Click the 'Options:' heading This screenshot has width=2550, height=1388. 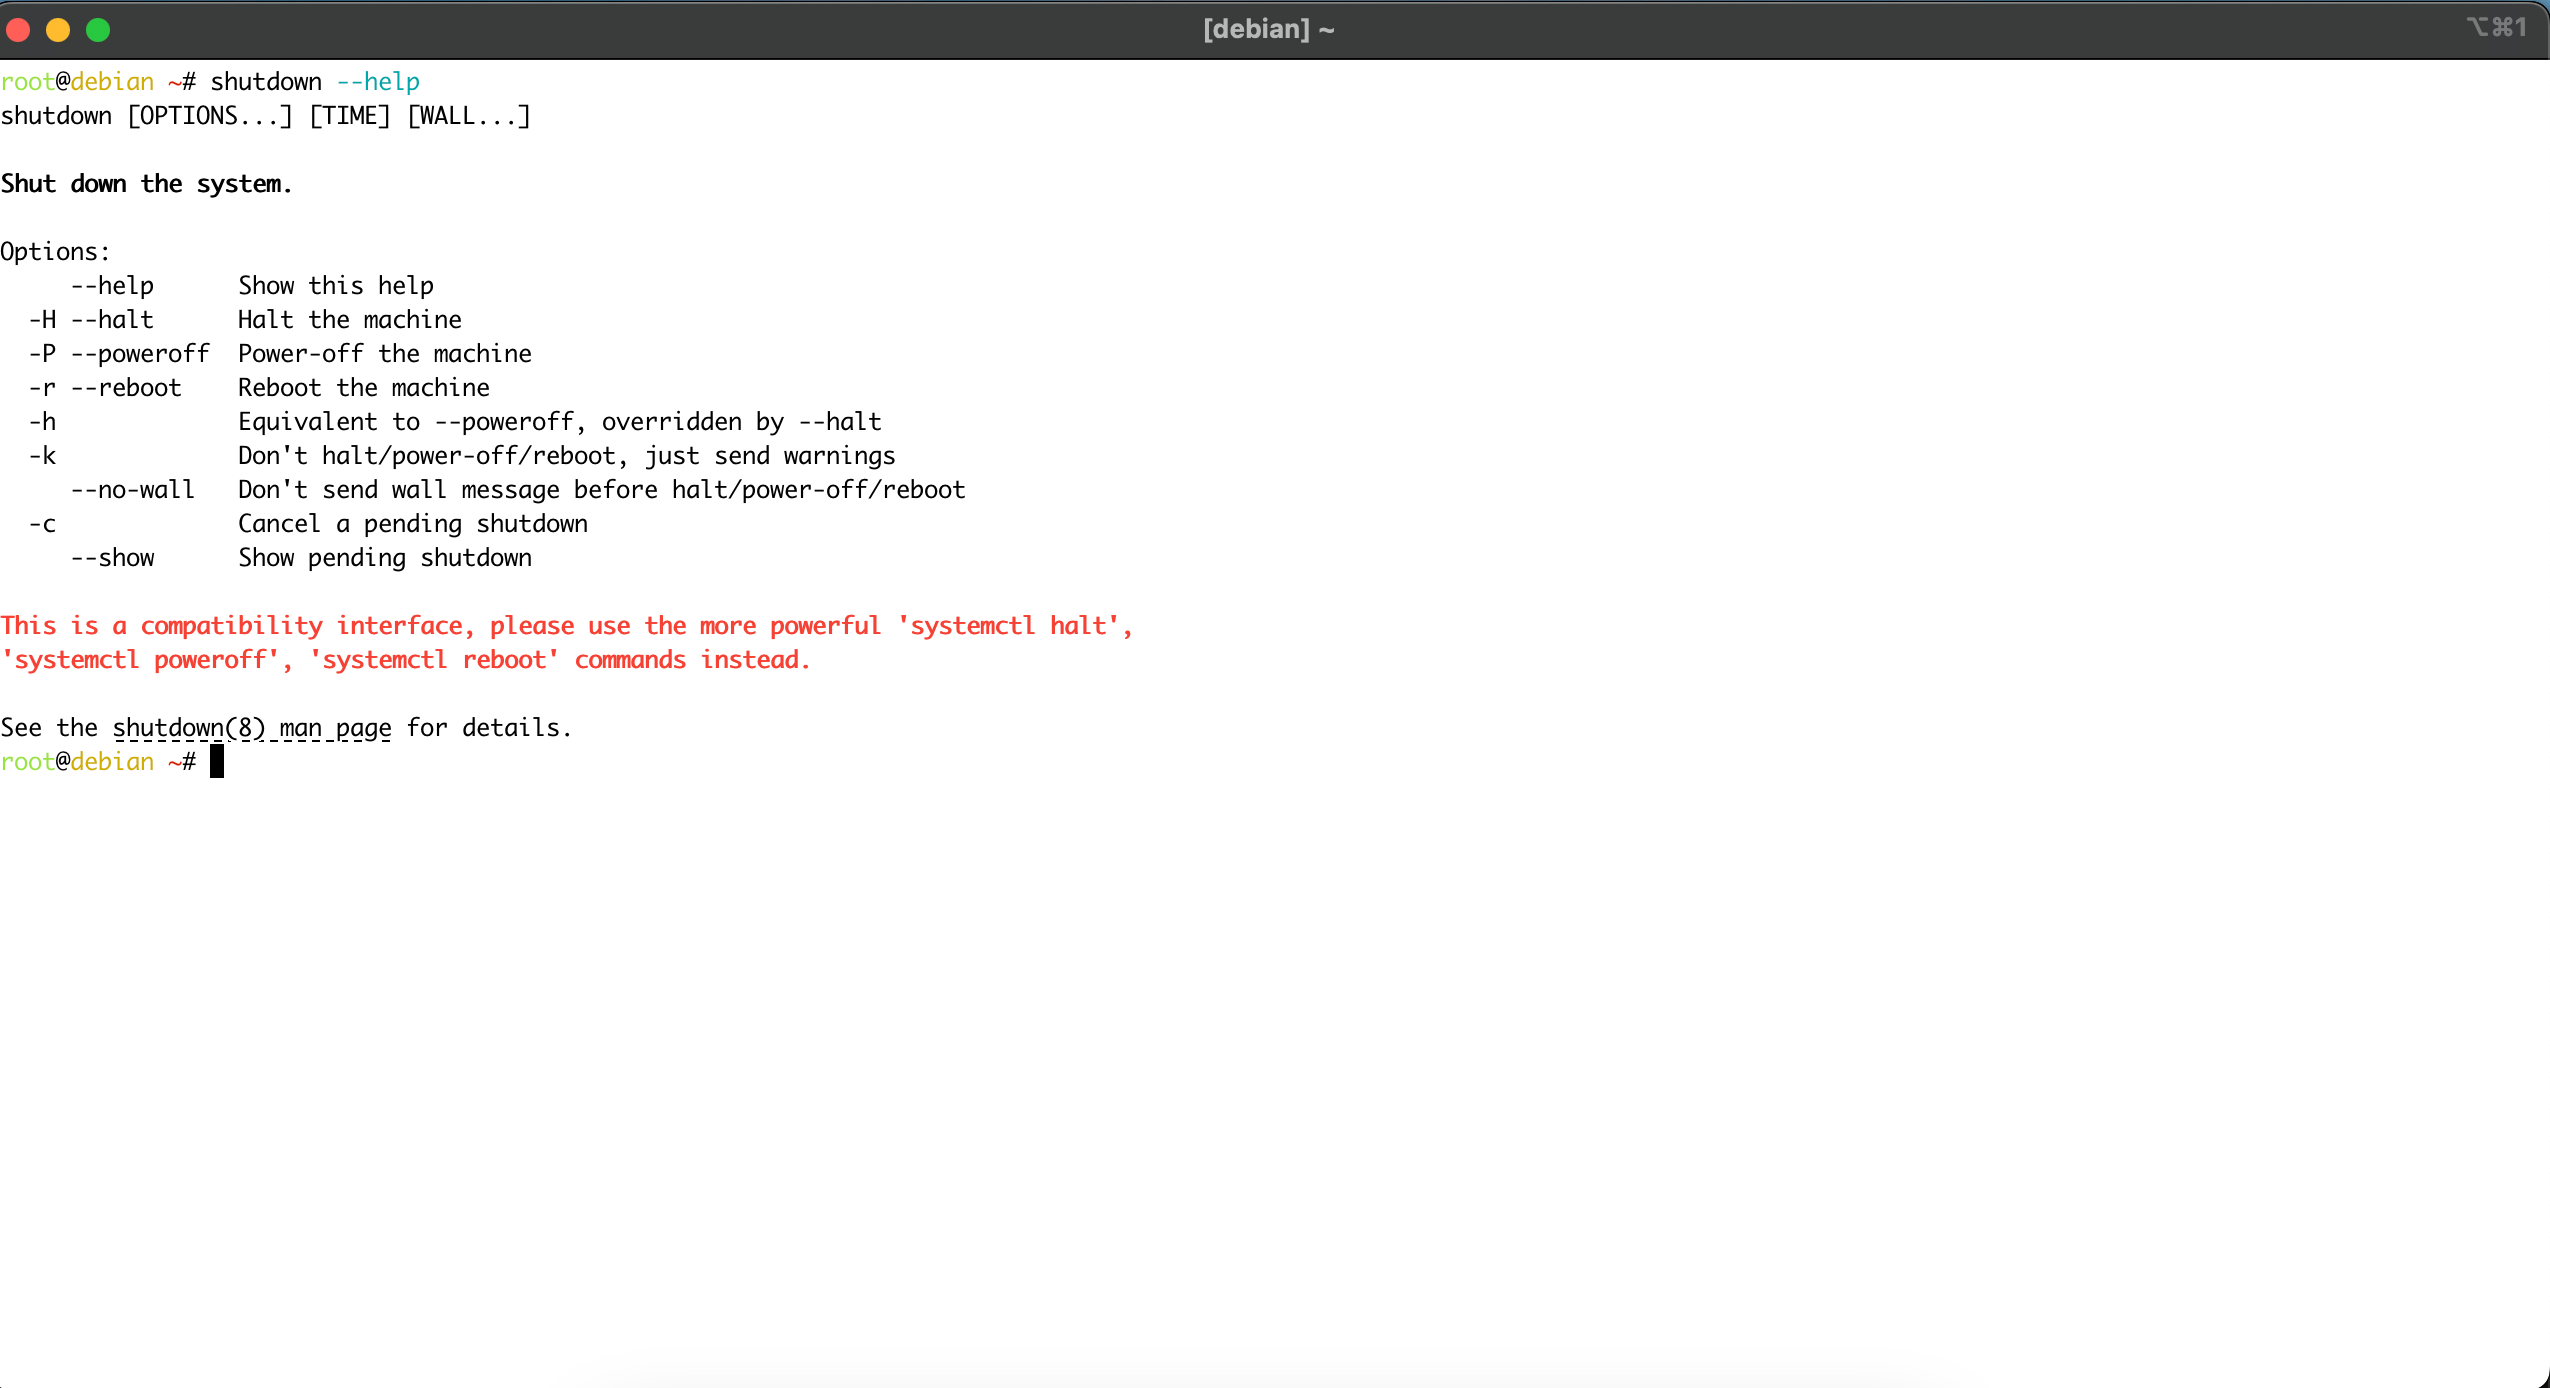55,252
